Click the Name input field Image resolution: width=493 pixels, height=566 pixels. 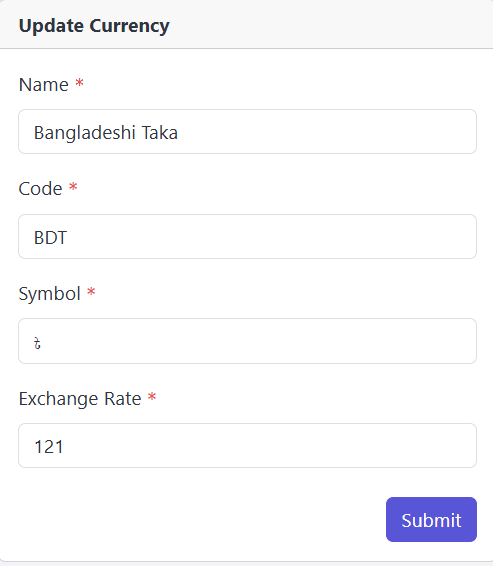pos(247,131)
